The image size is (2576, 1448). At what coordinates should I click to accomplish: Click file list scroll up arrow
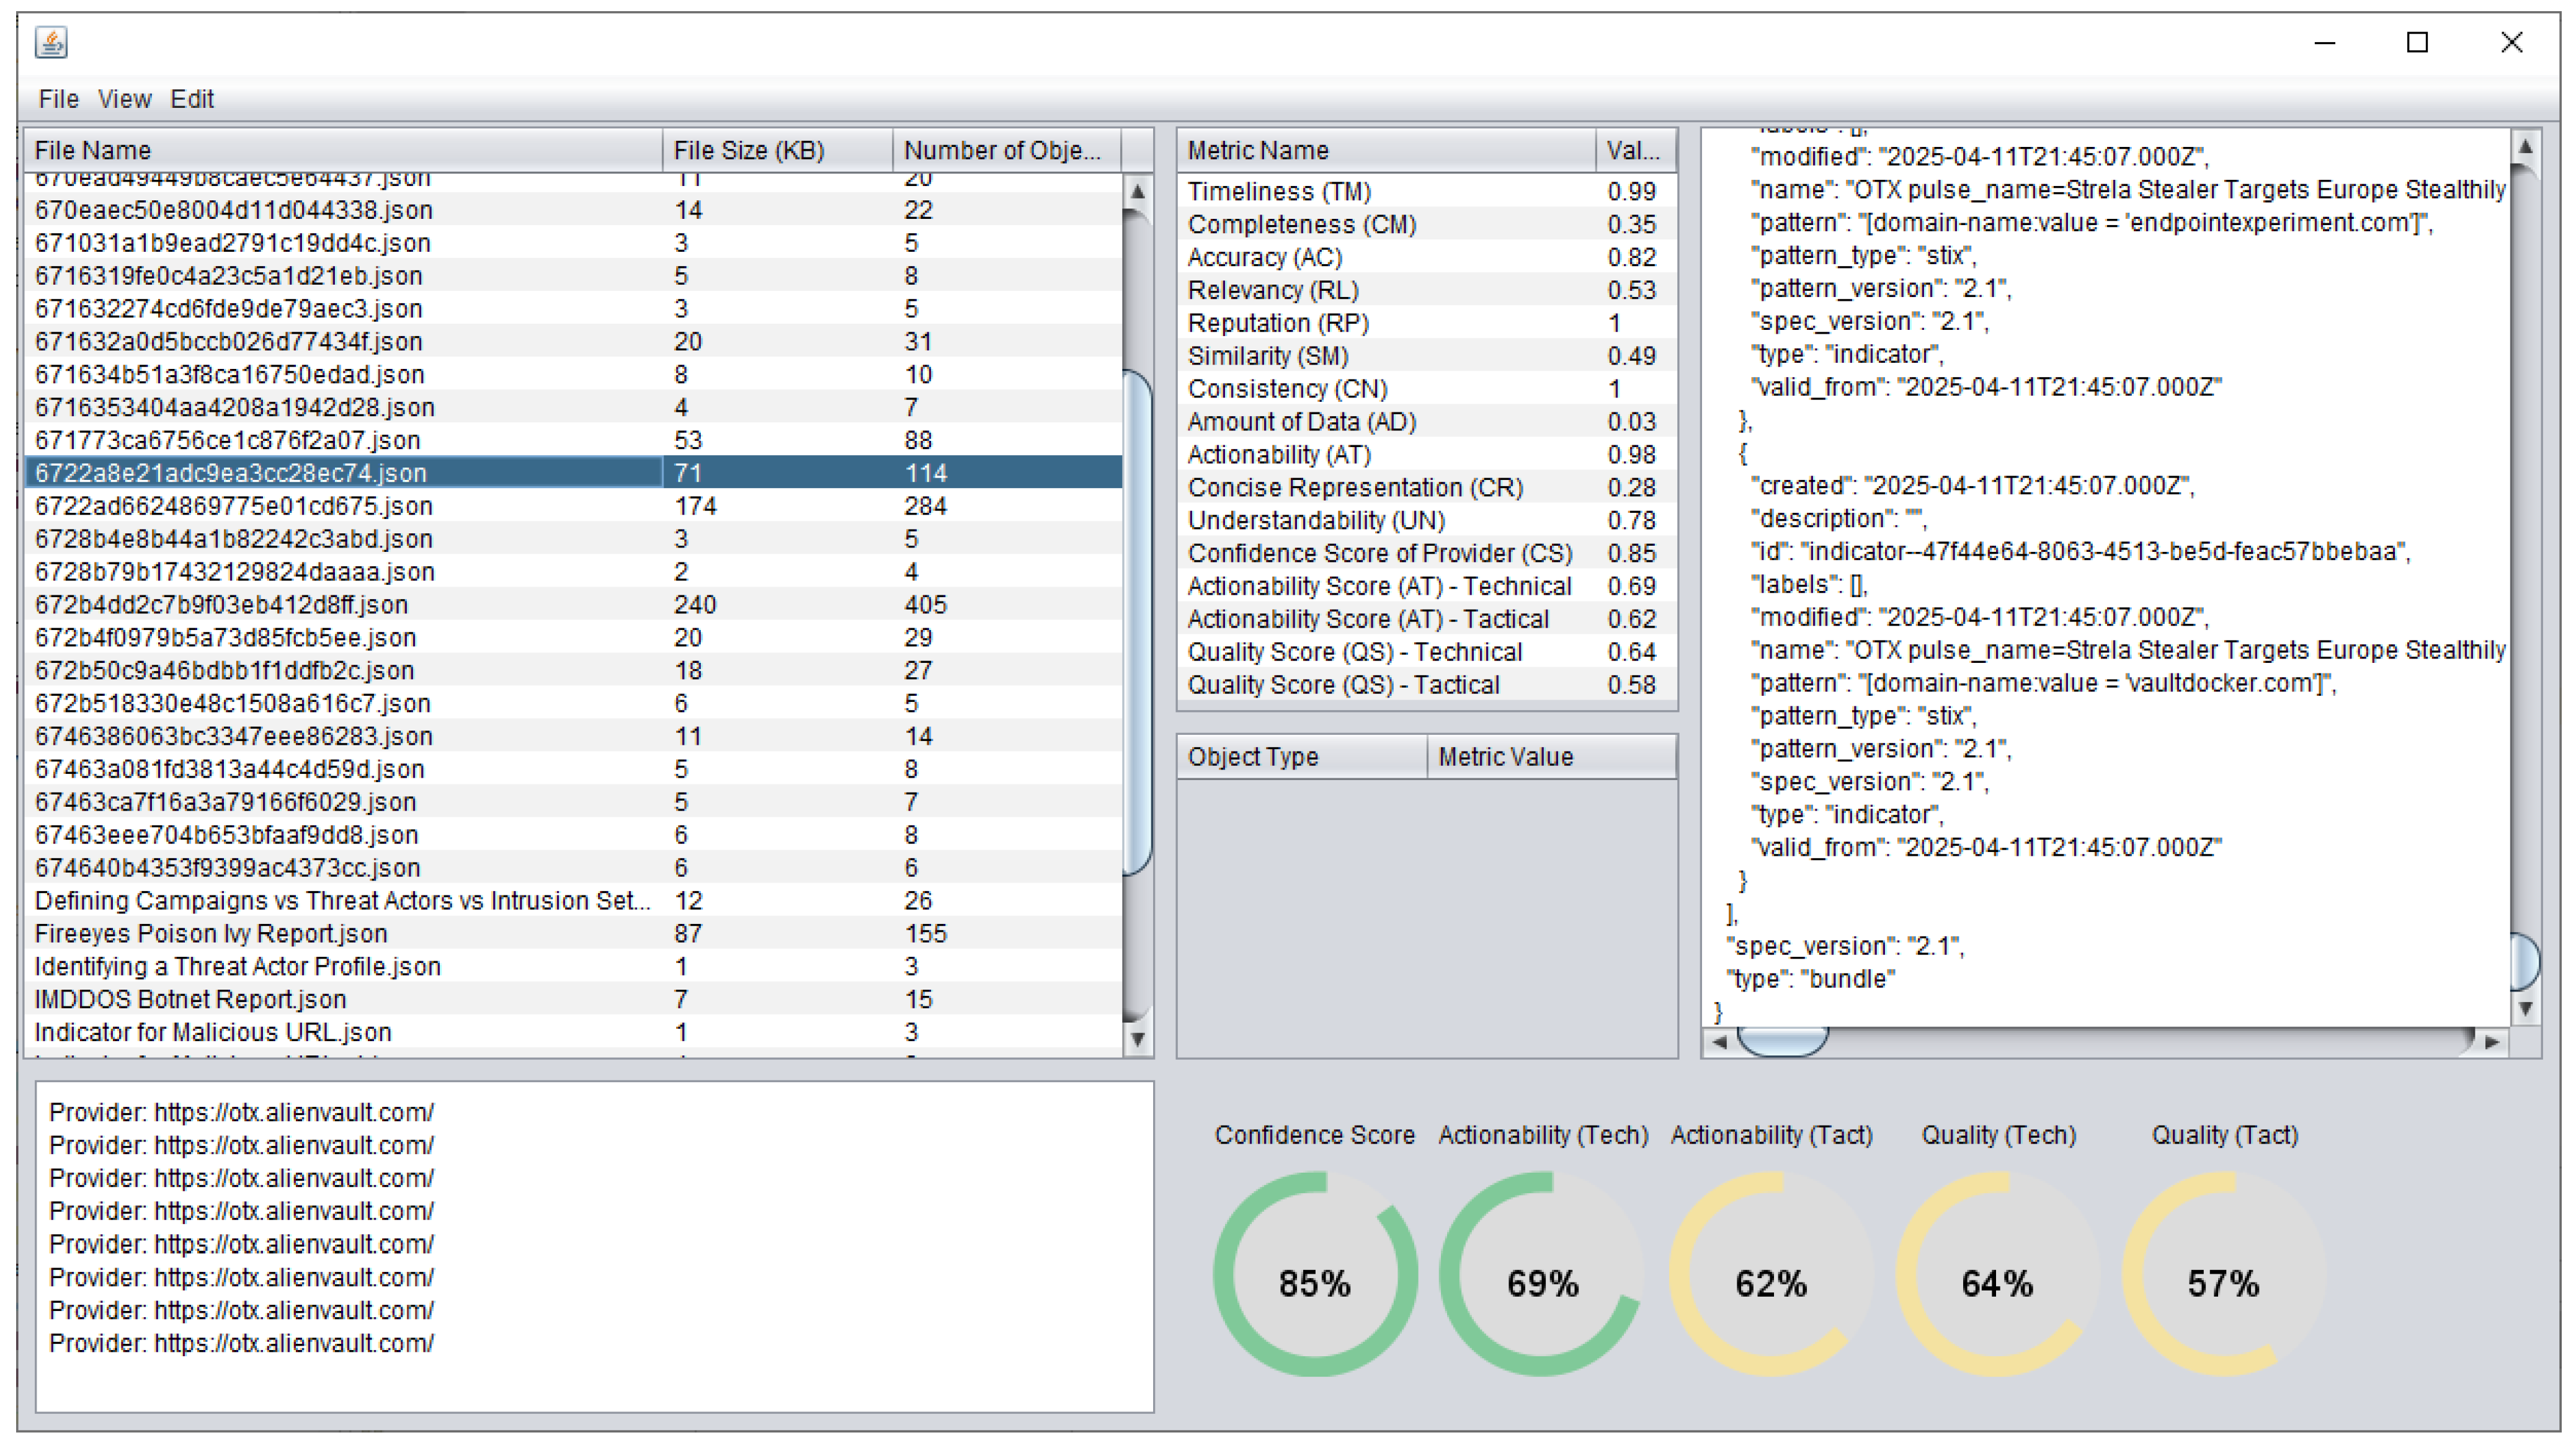click(x=1137, y=191)
